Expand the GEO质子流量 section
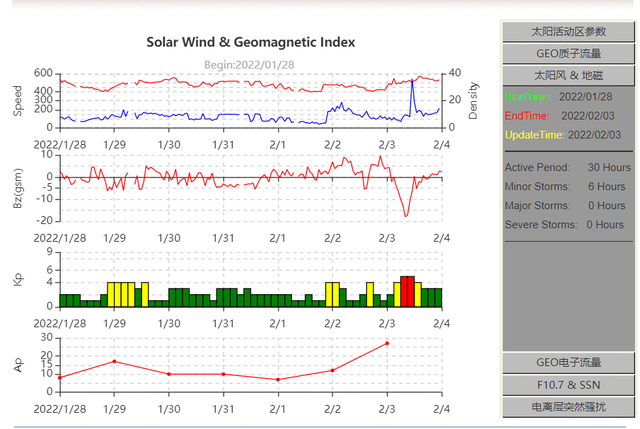 568,54
